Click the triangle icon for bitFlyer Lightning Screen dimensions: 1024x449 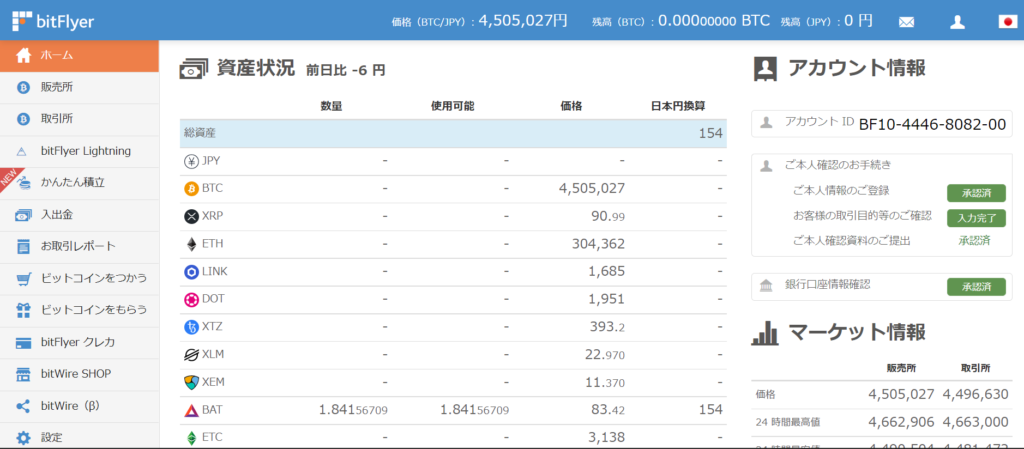point(22,151)
